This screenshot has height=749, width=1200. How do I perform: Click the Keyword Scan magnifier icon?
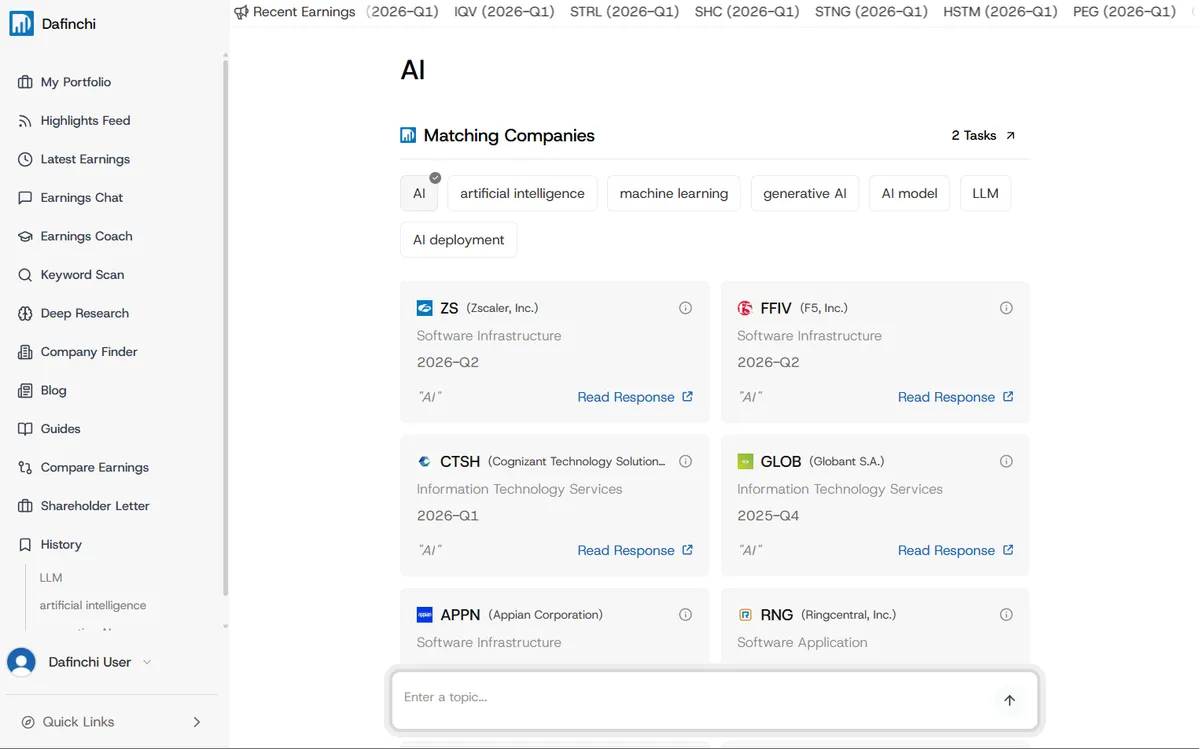[x=25, y=275]
